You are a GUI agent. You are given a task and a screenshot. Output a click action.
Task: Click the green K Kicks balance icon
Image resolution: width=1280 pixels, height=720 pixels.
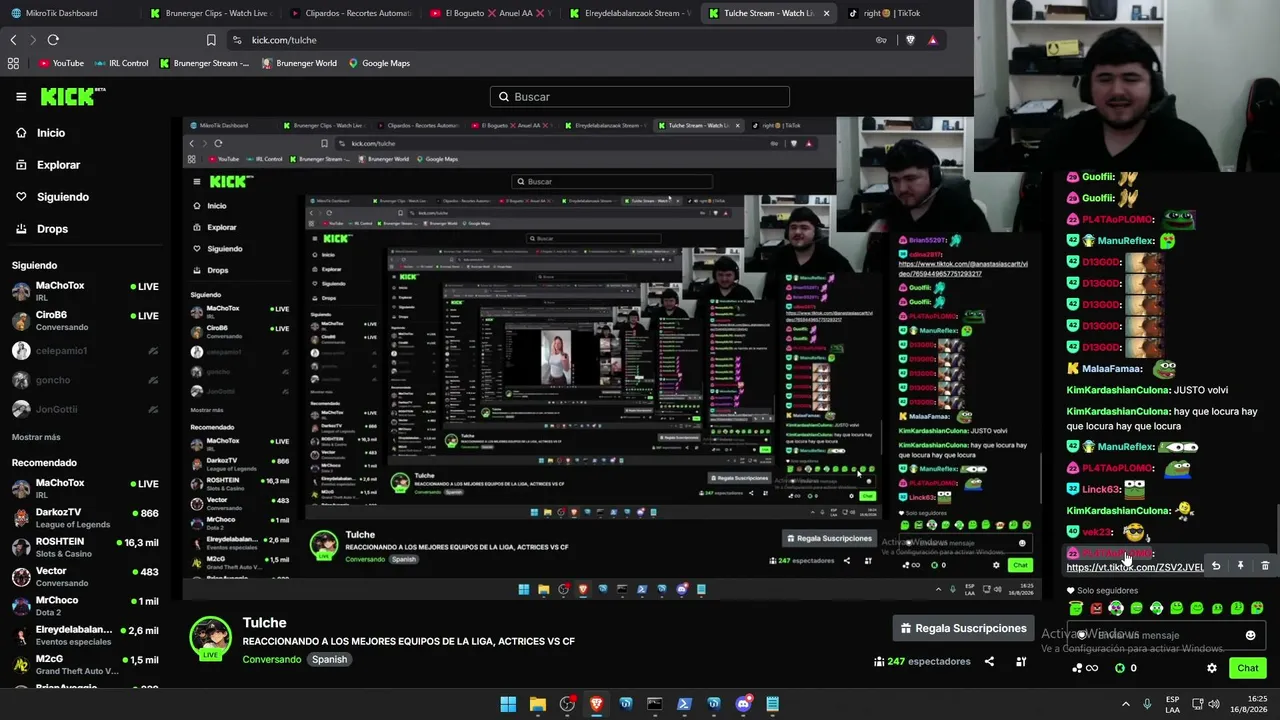(1120, 668)
